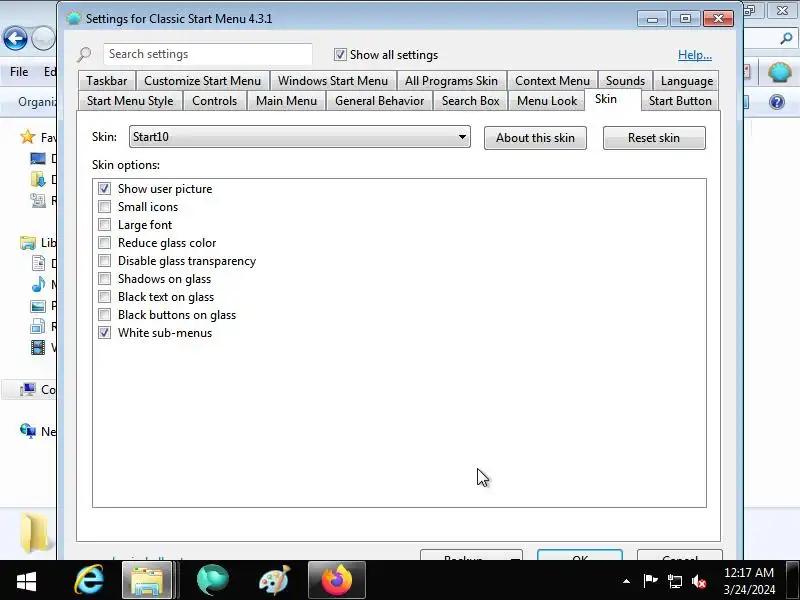Viewport: 800px width, 600px height.
Task: Click the Explorer back arrow button
Action: click(15, 39)
